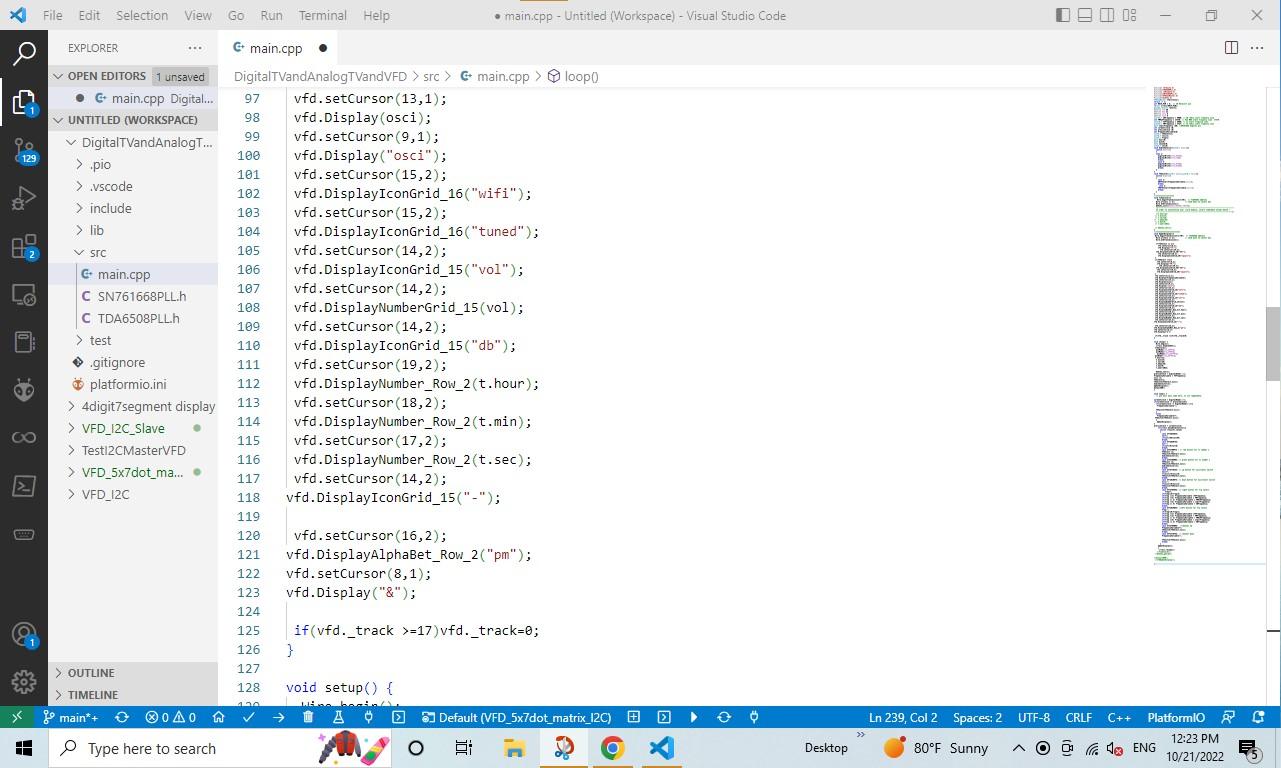Open the Run and Debug view
This screenshot has width=1281, height=768.
pos(24,198)
